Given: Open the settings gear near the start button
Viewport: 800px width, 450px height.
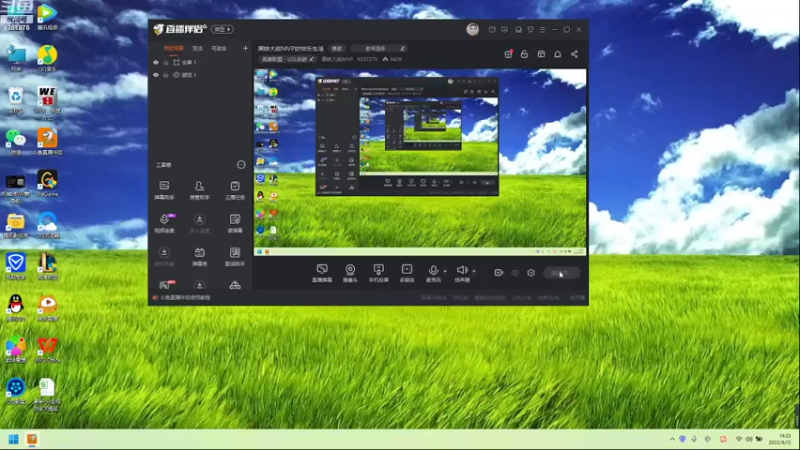Looking at the screenshot, I should coord(531,273).
